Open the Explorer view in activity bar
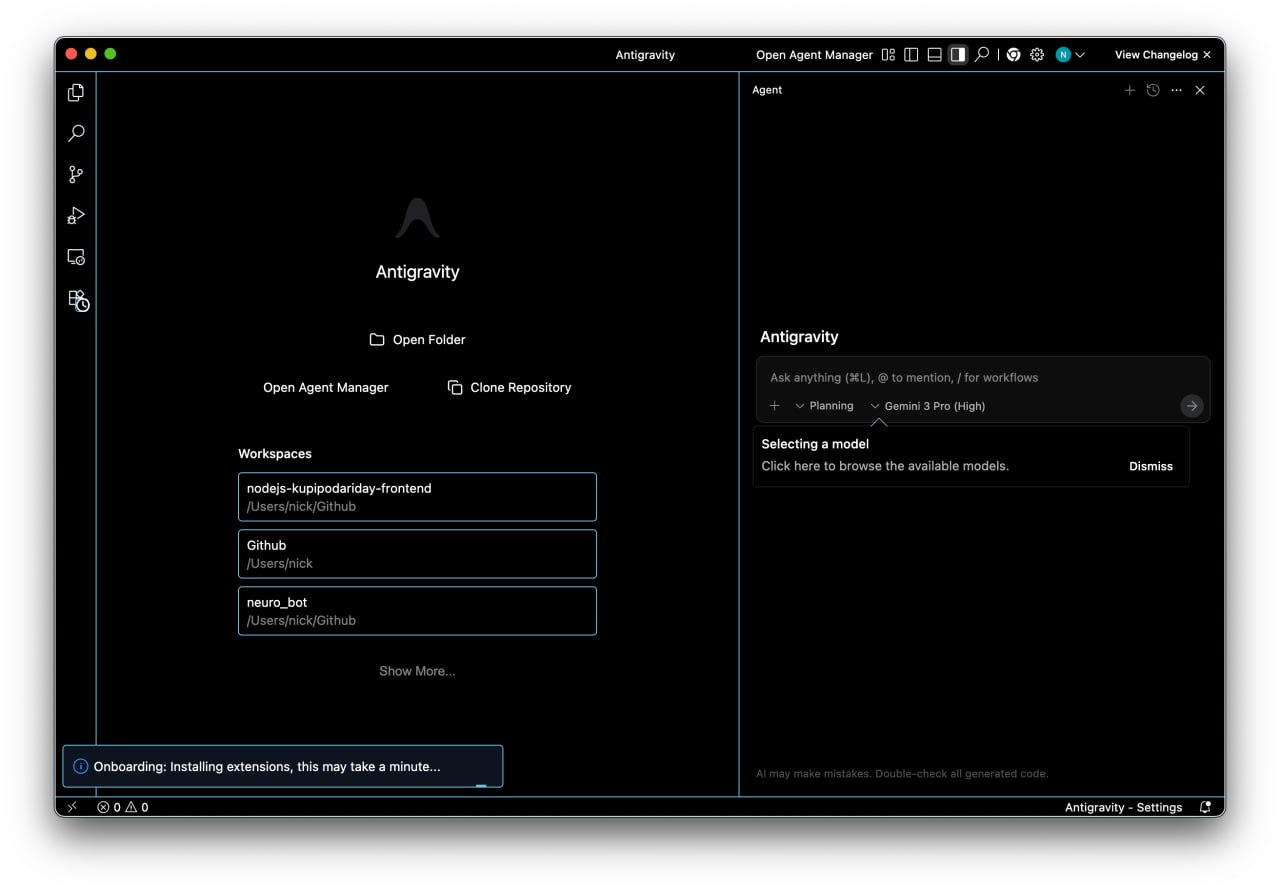This screenshot has height=889, width=1280. (x=76, y=93)
